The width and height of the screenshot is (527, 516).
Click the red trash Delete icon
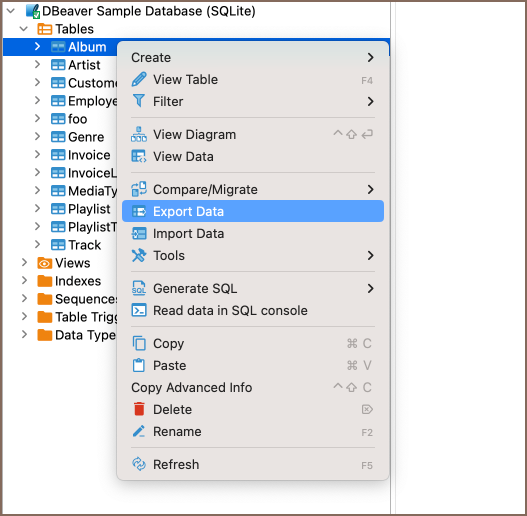point(139,409)
